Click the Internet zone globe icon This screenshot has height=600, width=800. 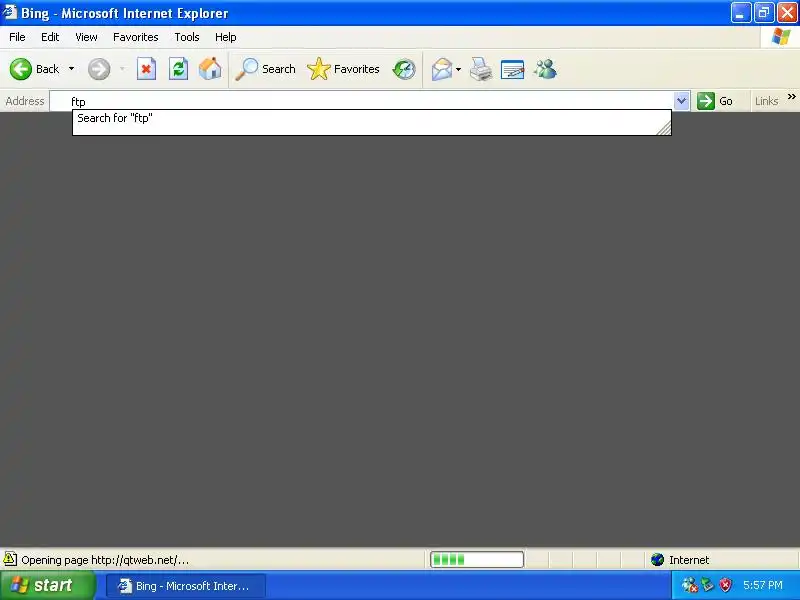(x=657, y=560)
